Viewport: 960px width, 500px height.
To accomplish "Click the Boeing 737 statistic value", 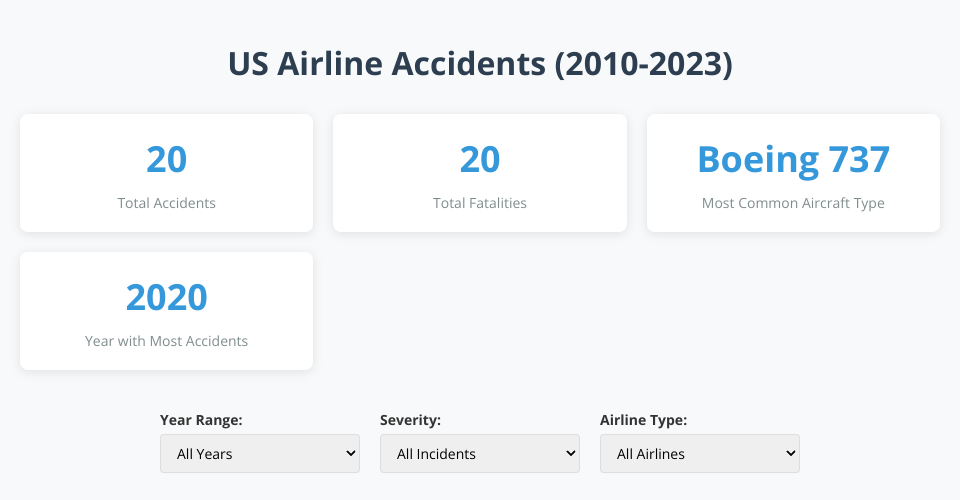I will click(x=793, y=160).
